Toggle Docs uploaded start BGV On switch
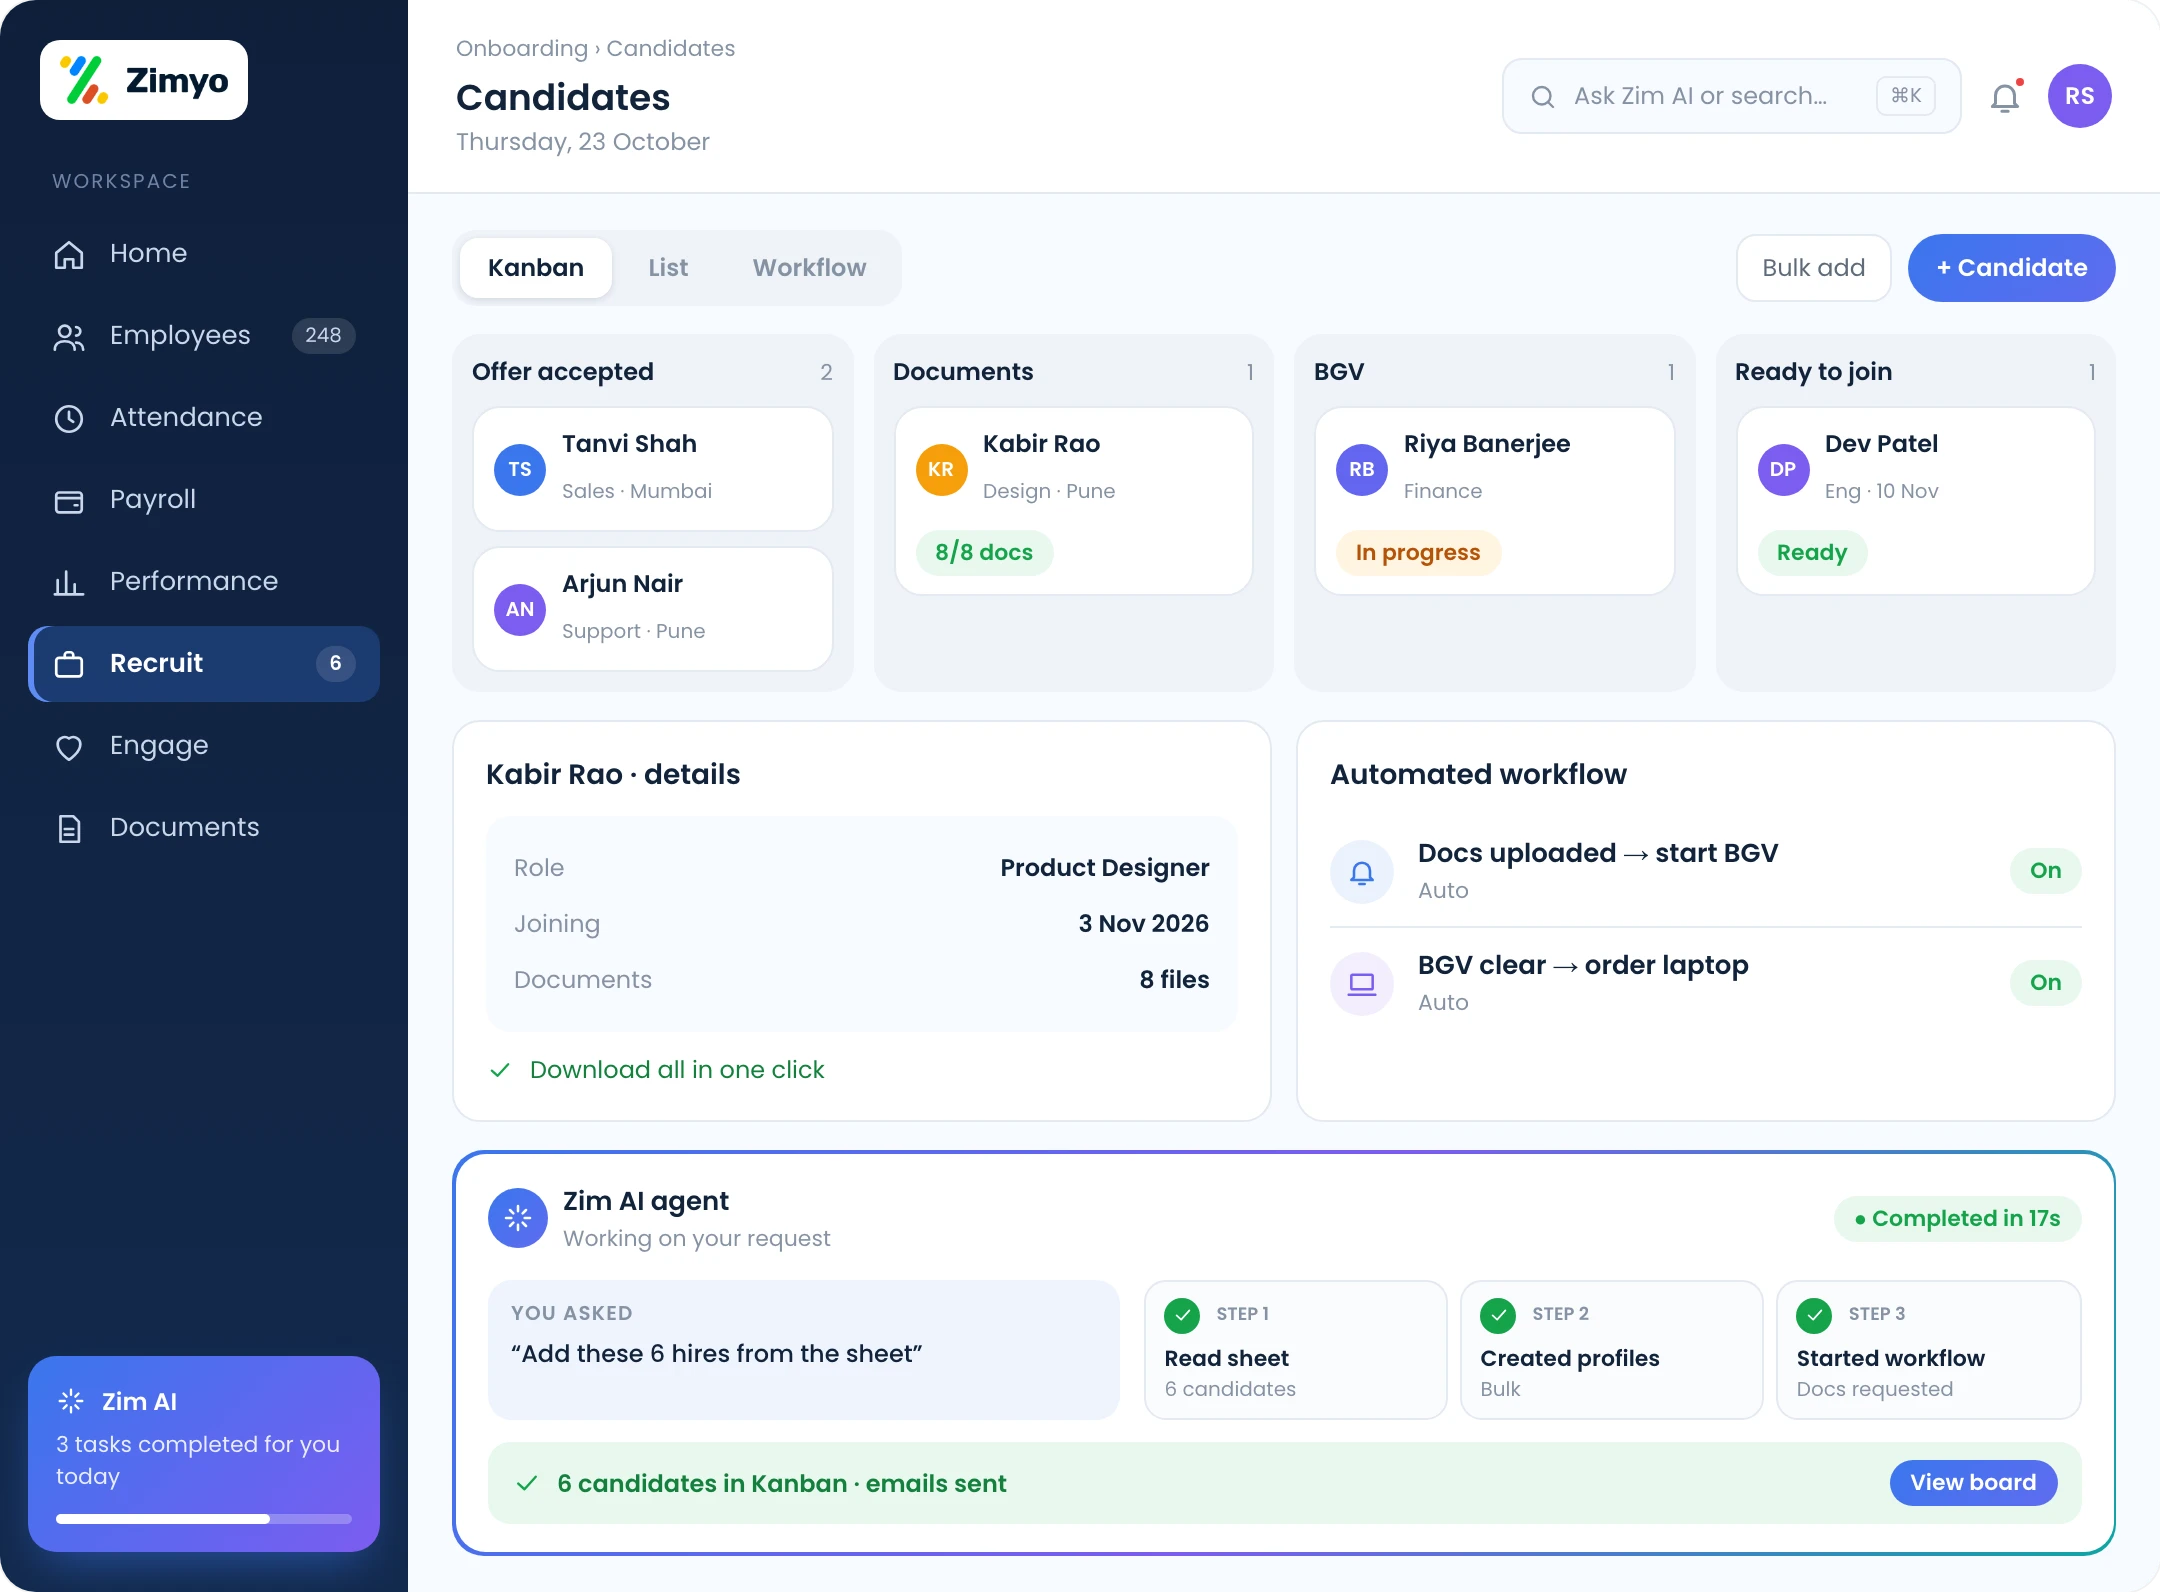The height and width of the screenshot is (1592, 2160). tap(2046, 871)
